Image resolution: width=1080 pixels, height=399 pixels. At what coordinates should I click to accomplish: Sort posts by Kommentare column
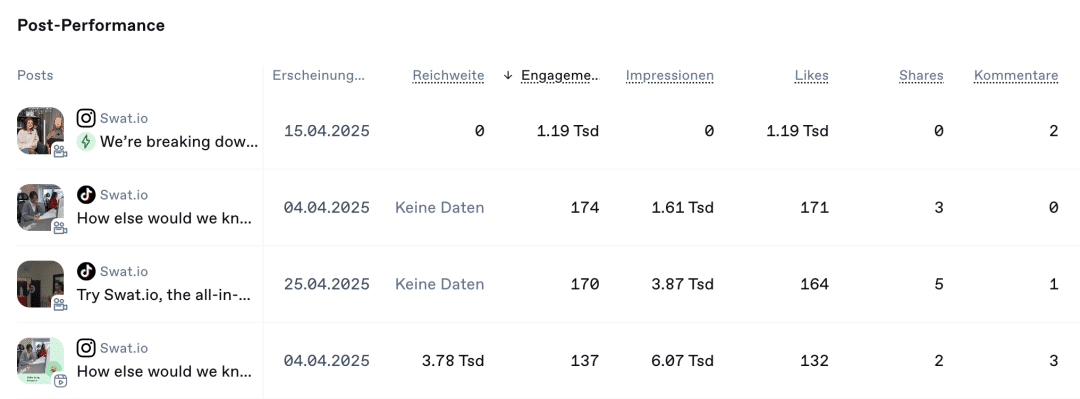coord(1016,76)
